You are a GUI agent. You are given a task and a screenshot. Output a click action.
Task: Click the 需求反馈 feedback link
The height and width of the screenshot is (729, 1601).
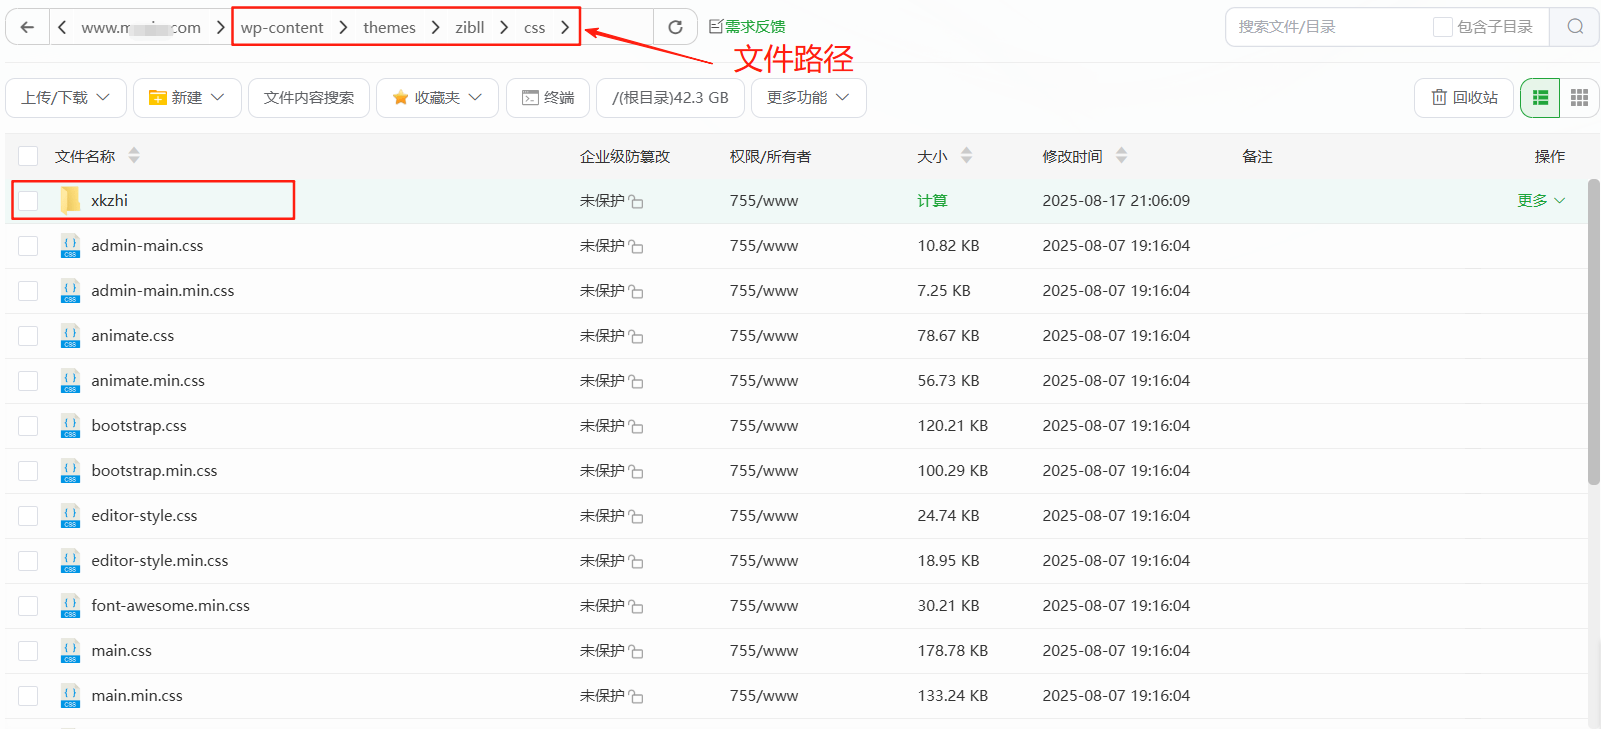[x=747, y=27]
